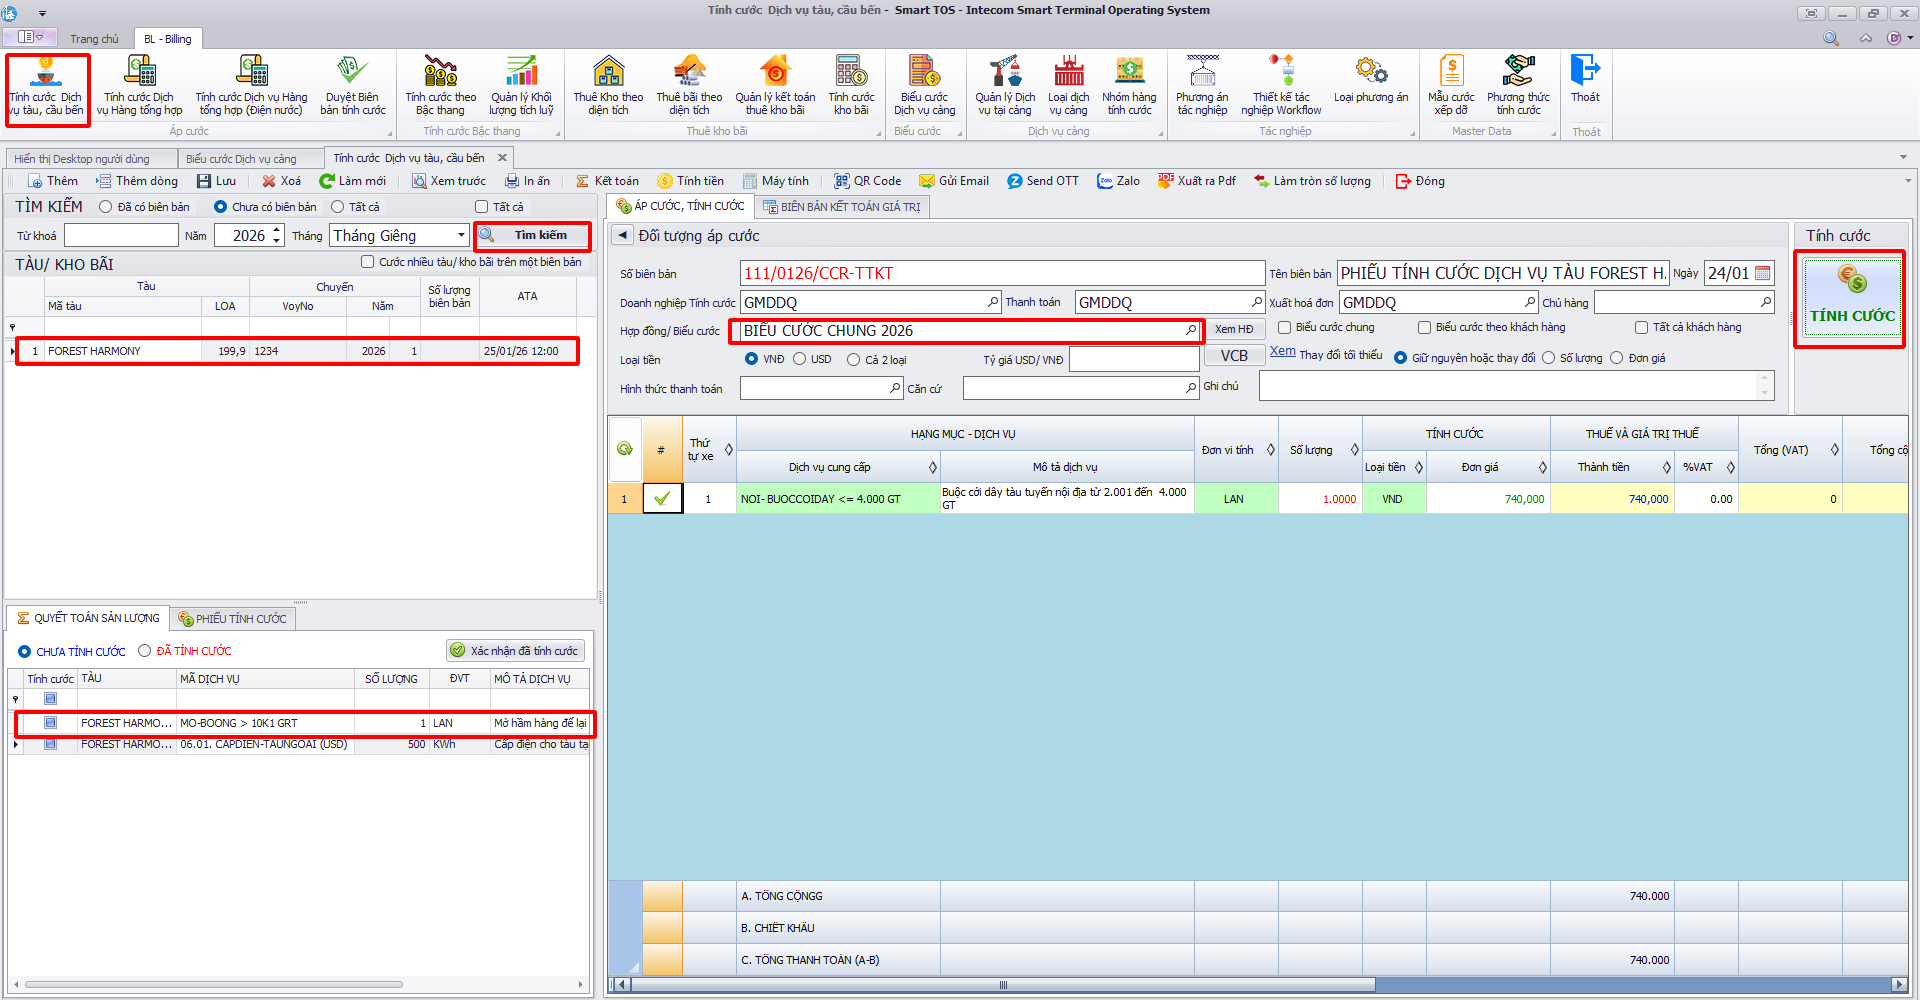Switch to BIÊN BẢN KẾT TOÁN GIÁ TRỊ tab
The height and width of the screenshot is (1000, 1920).
pos(841,207)
